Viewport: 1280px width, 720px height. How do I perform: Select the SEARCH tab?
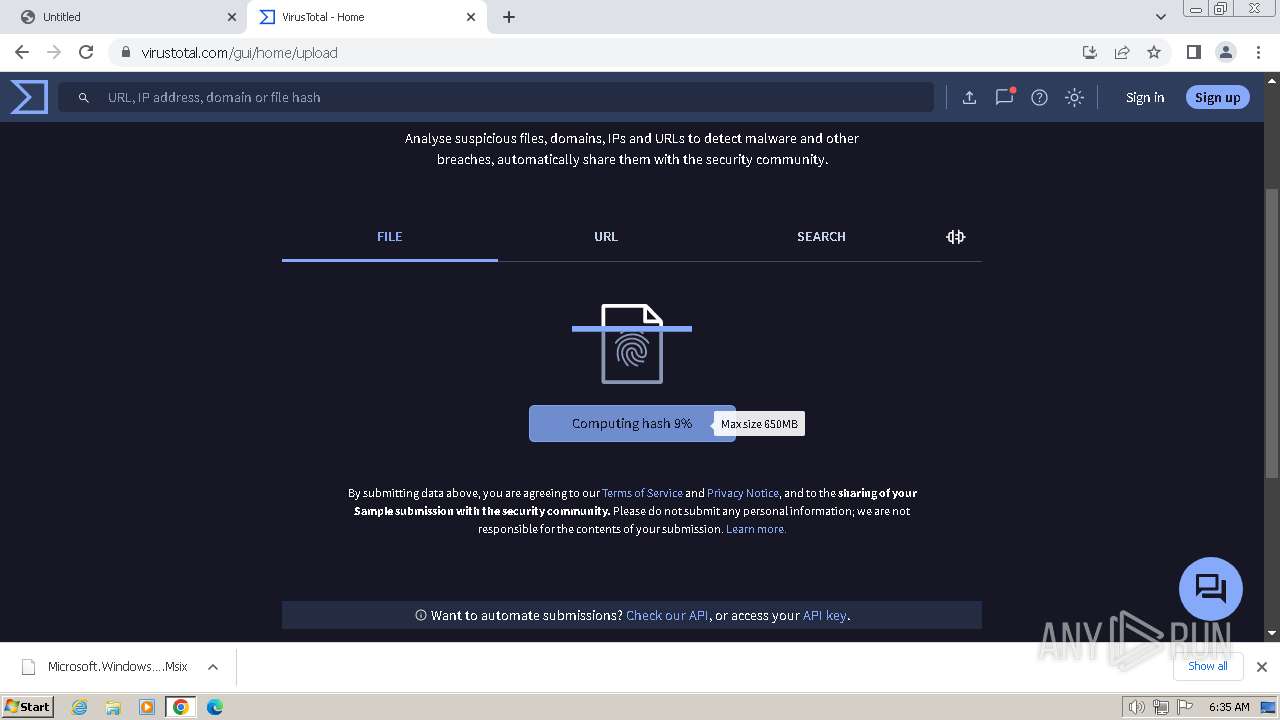click(821, 237)
